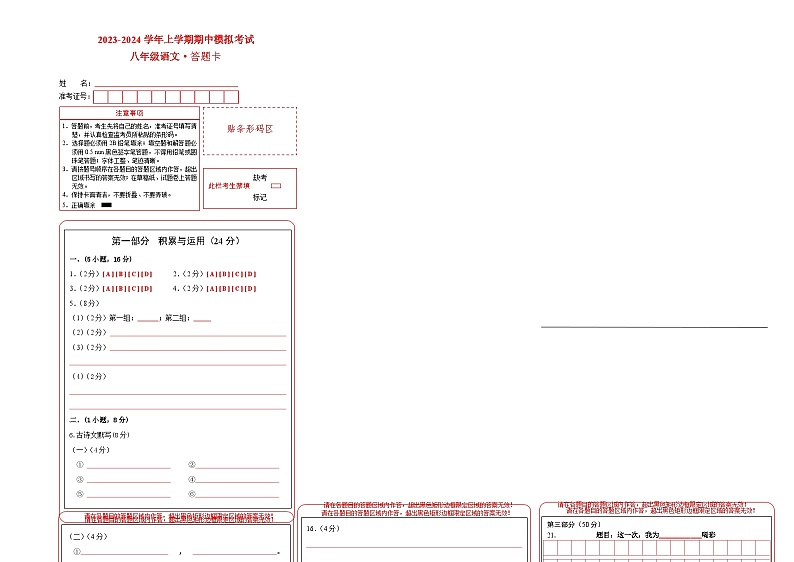794x562 pixels.
Task: Click the 贴条形码区 barcode area
Action: (250, 131)
